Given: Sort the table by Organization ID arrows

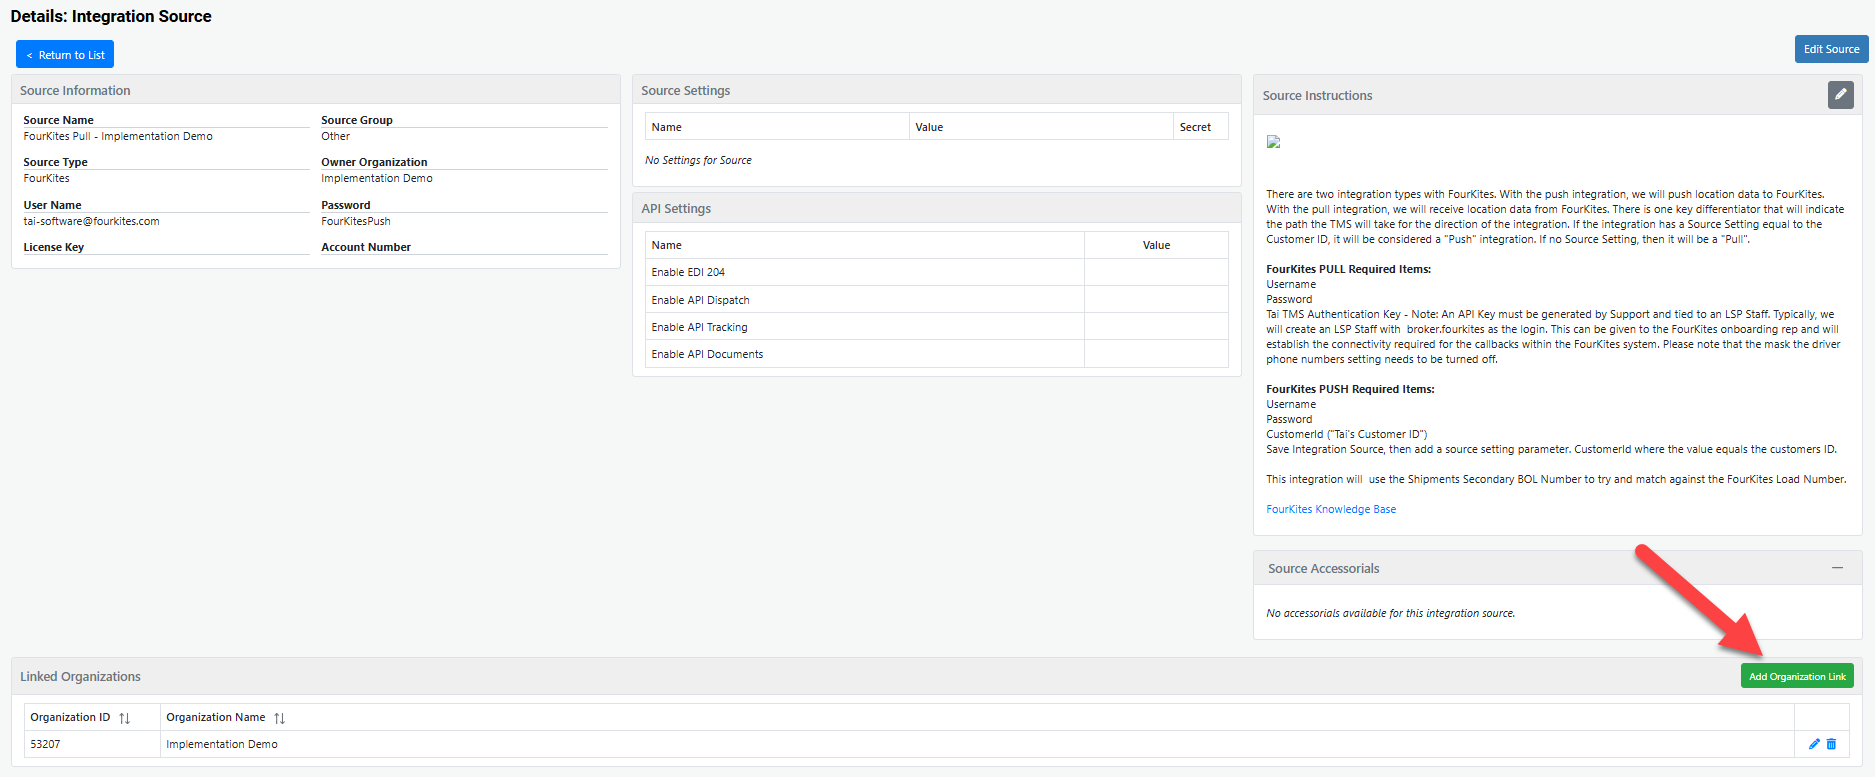Looking at the screenshot, I should tap(125, 718).
